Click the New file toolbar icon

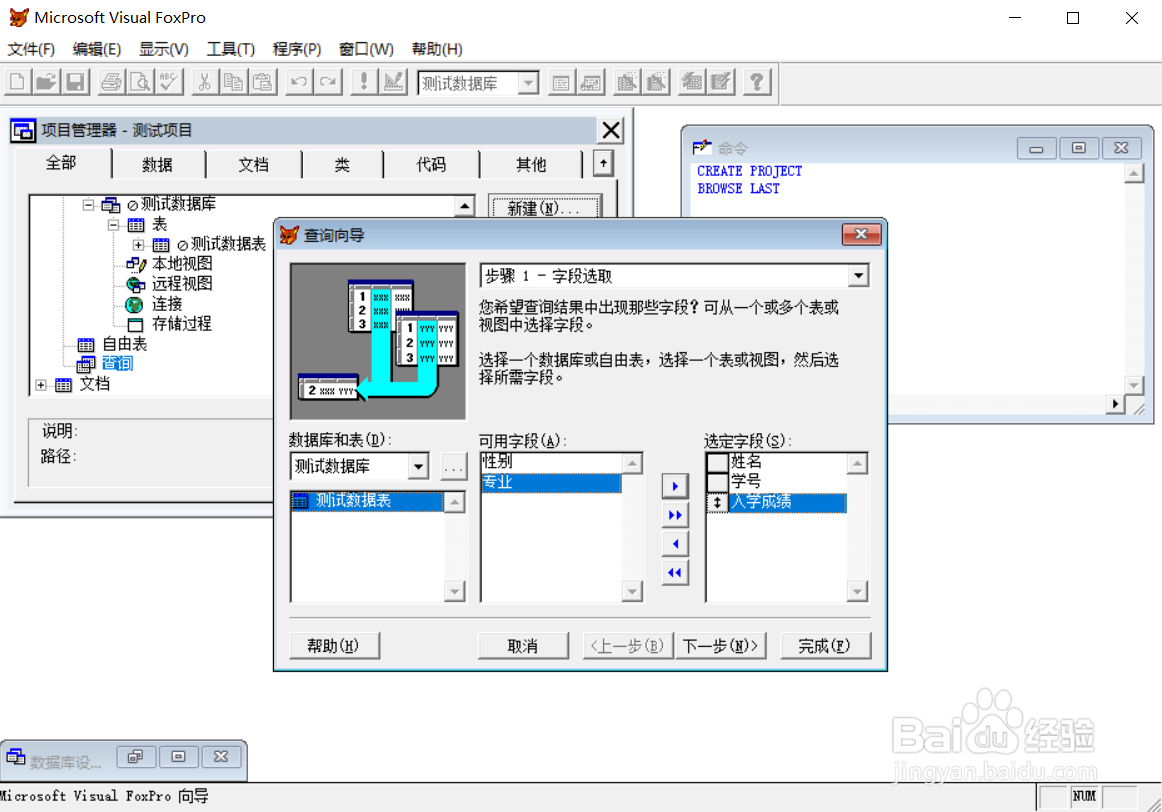pyautogui.click(x=18, y=81)
